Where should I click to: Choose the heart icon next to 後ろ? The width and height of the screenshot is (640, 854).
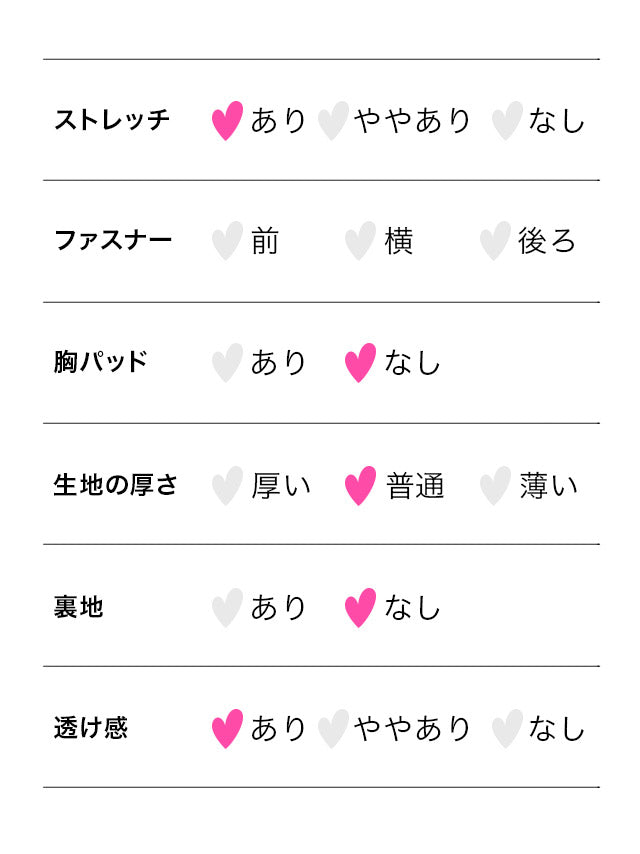coord(494,241)
